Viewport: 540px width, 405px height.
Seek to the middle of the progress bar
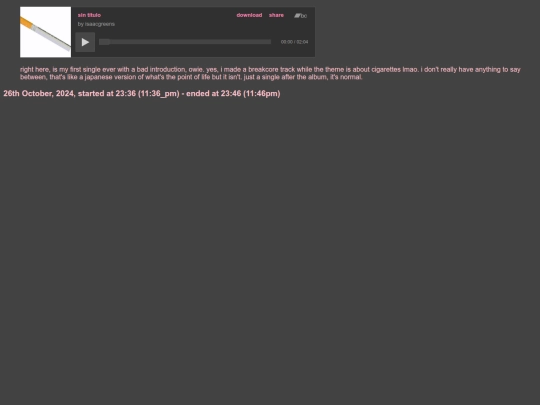point(185,42)
